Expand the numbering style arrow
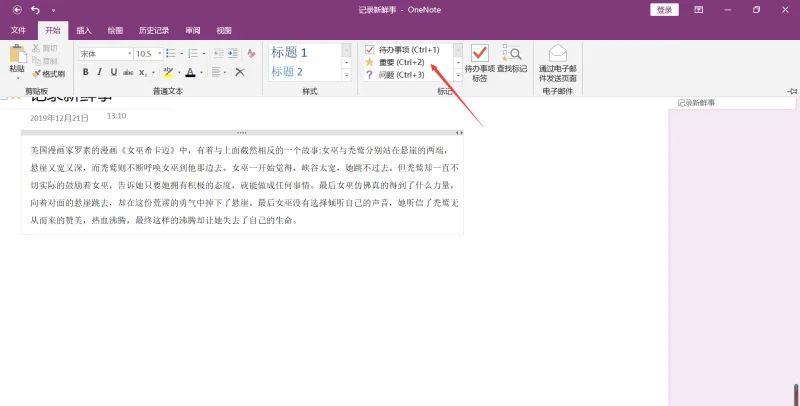This screenshot has width=800, height=406. pyautogui.click(x=204, y=54)
